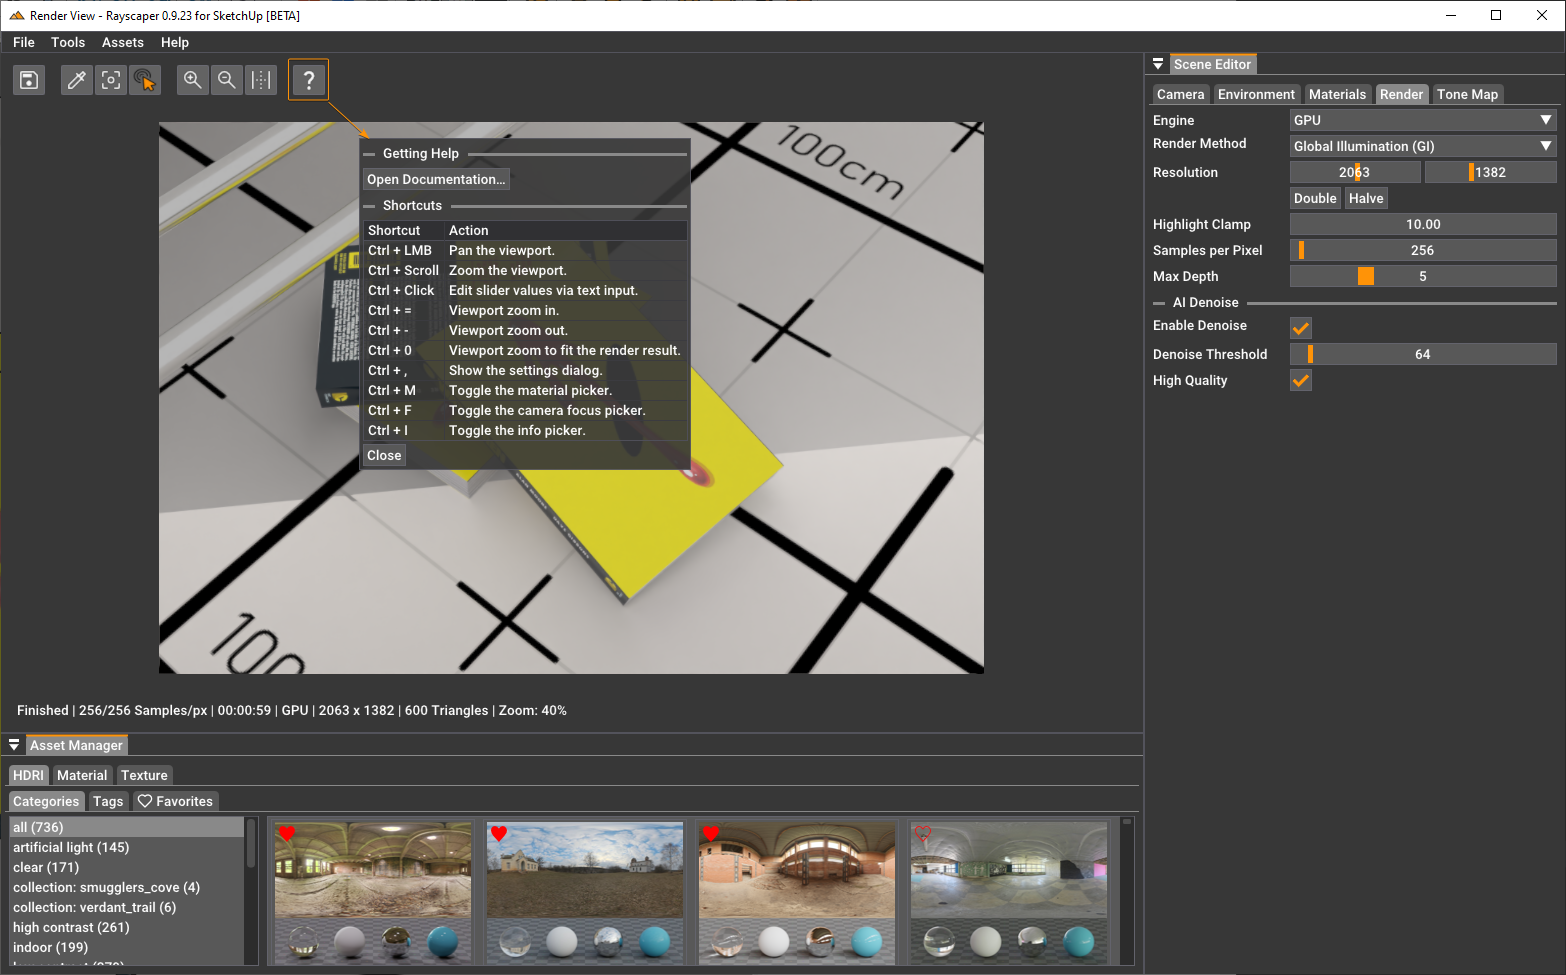
Task: Click the Shortcut column header
Action: click(x=403, y=230)
